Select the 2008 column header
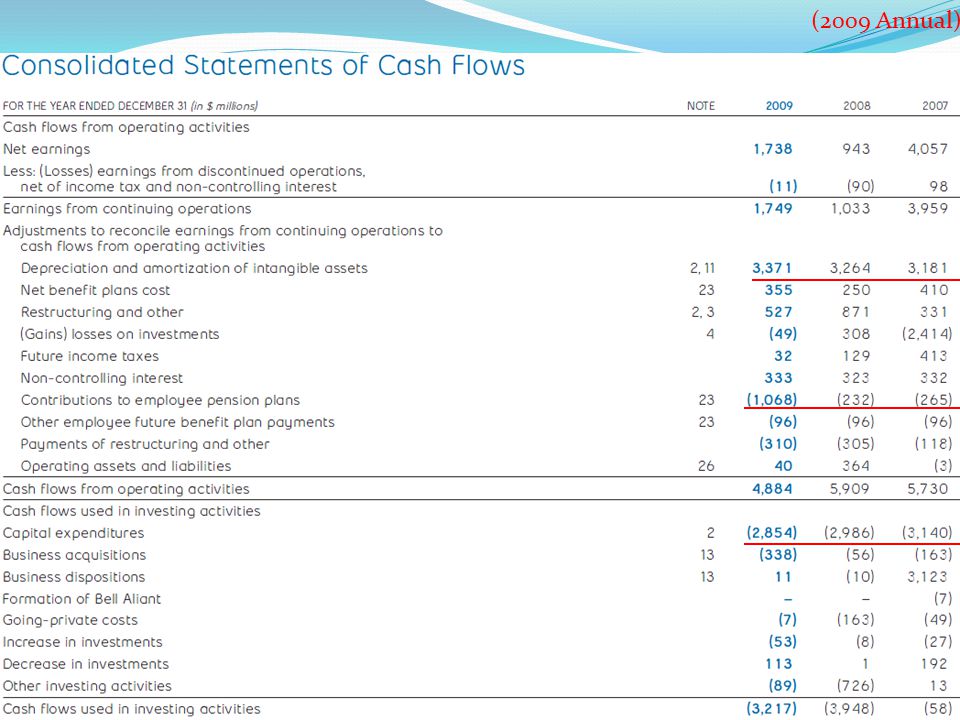960x720 pixels. click(x=857, y=106)
